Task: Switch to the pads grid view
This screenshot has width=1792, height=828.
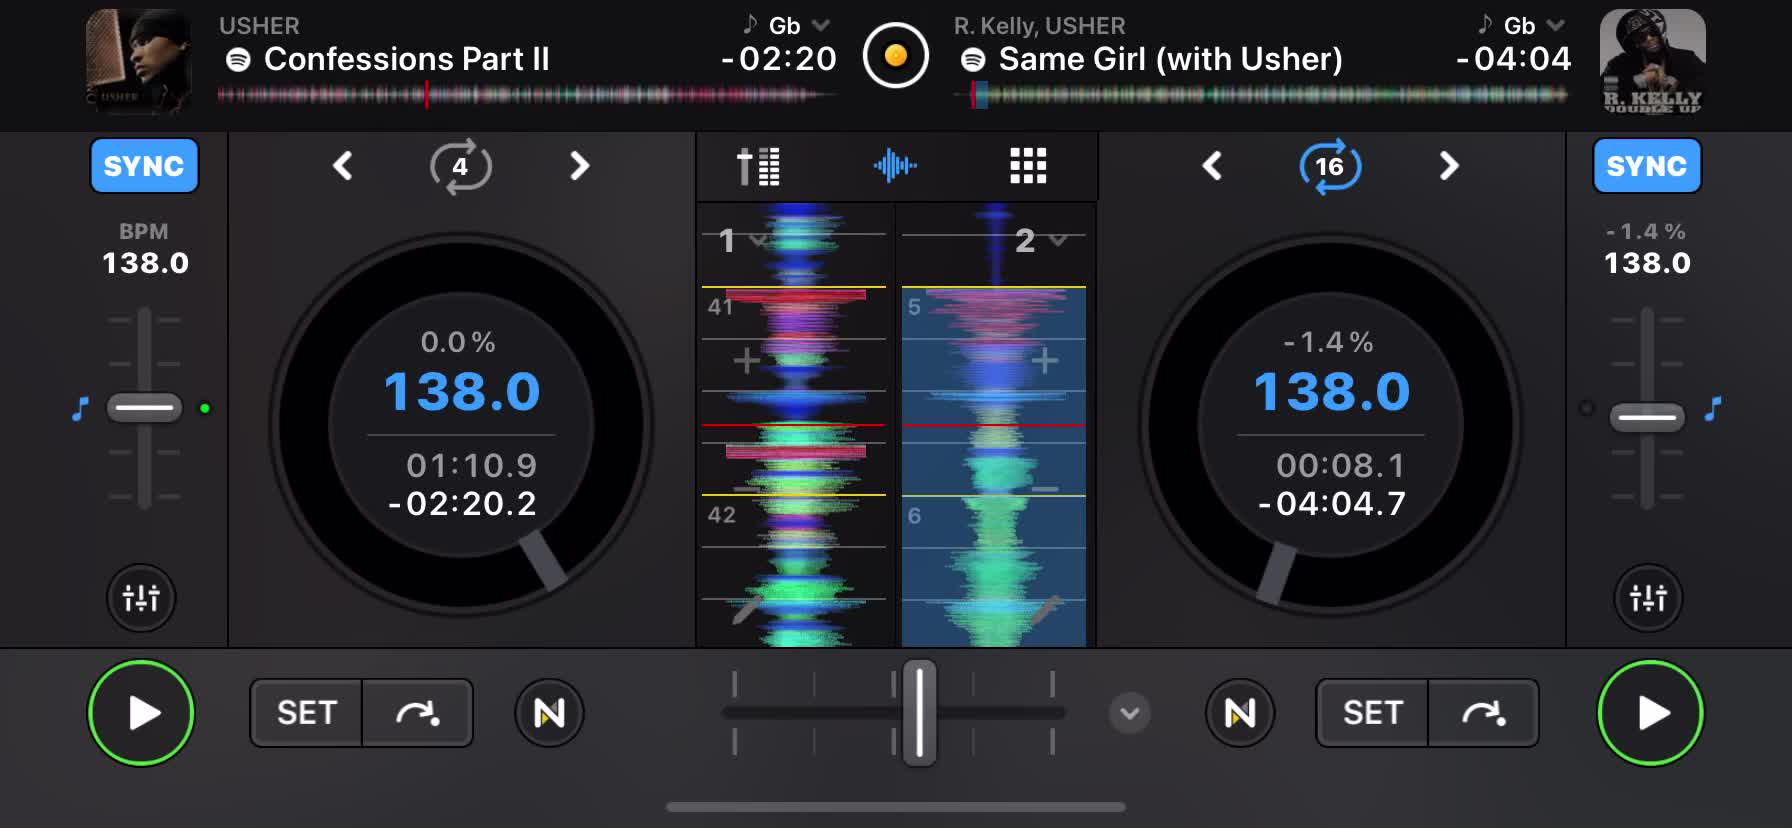Action: pyautogui.click(x=1028, y=166)
